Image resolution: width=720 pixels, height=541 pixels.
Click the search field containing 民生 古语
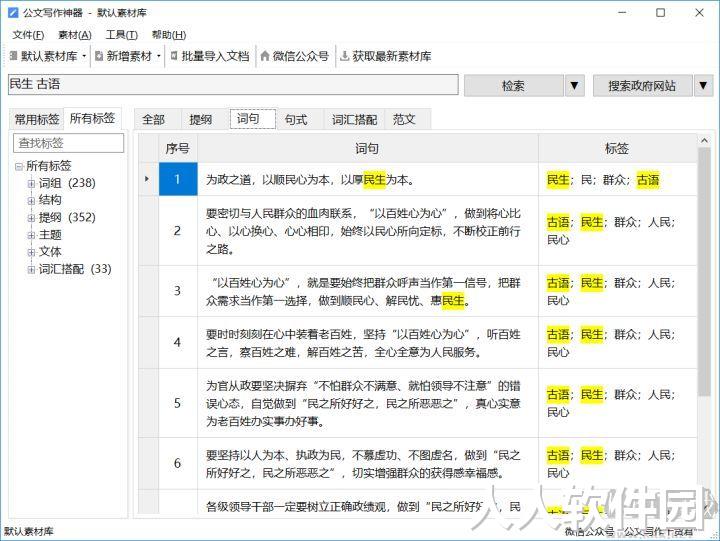[233, 85]
